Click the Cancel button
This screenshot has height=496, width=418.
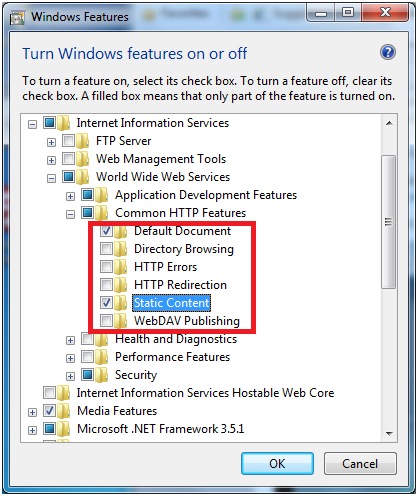pos(360,463)
